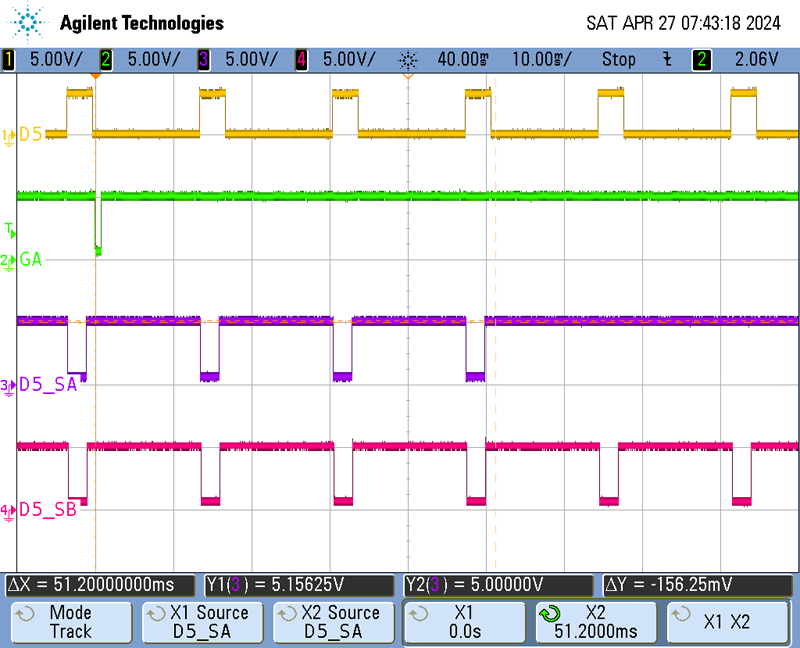Image resolution: width=800 pixels, height=648 pixels.
Task: Click the Agilent Technologies logo icon
Action: [x=30, y=21]
